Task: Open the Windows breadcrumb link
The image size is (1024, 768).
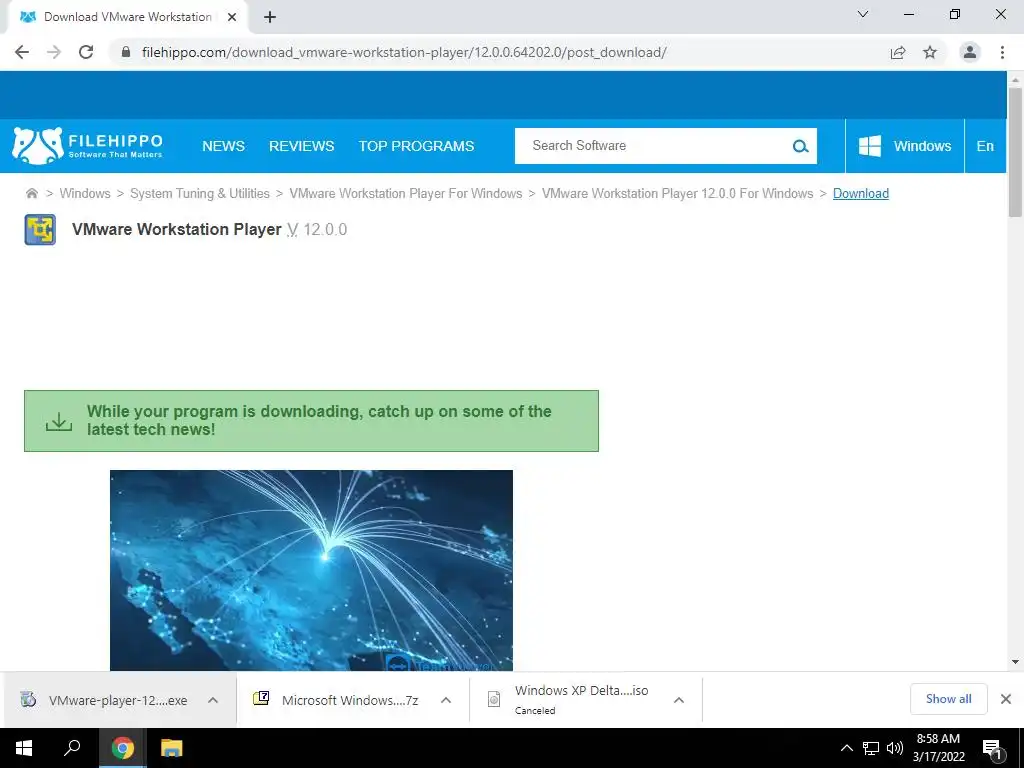Action: (x=85, y=193)
